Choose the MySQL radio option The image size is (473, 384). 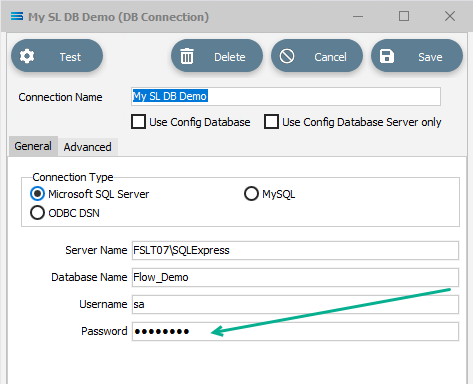251,194
